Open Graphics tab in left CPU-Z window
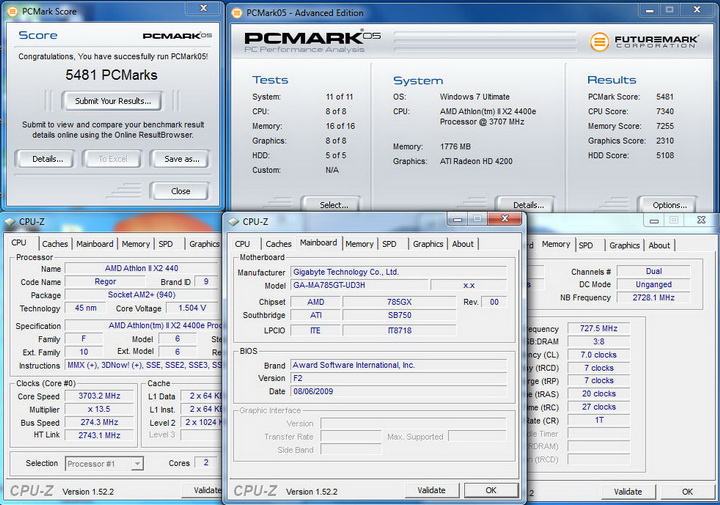 [204, 244]
